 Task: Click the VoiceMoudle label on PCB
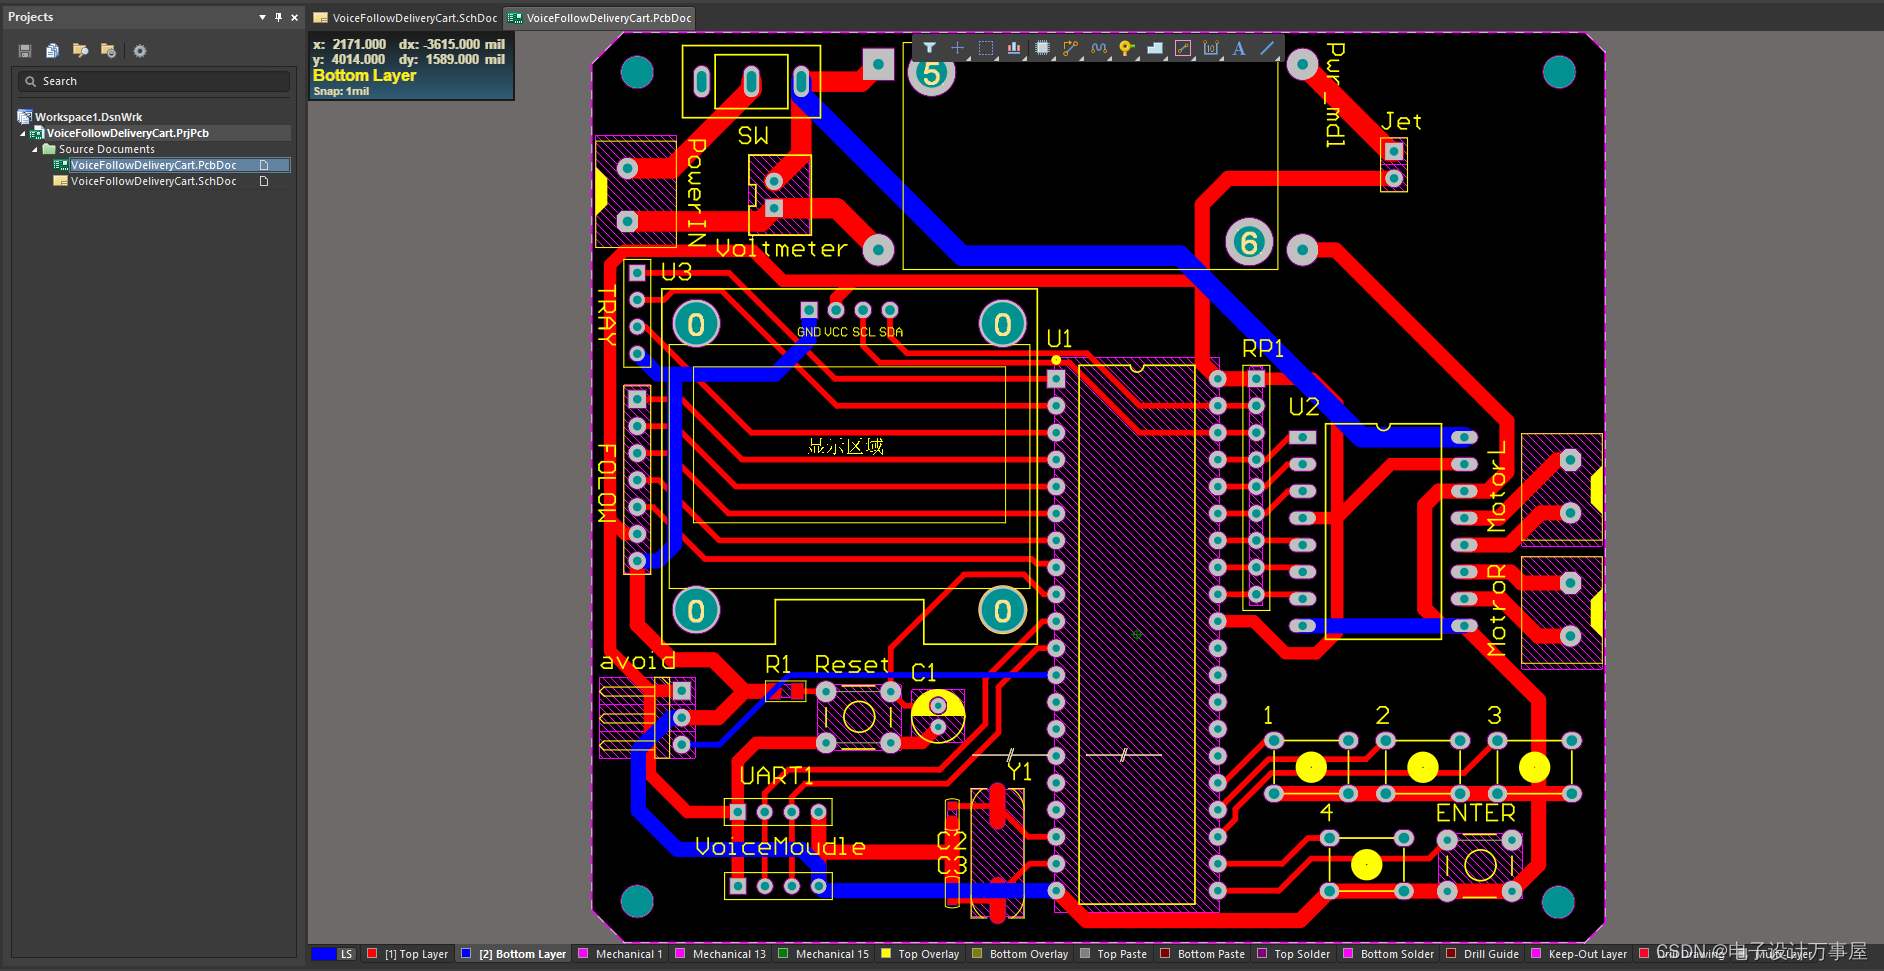pyautogui.click(x=780, y=846)
